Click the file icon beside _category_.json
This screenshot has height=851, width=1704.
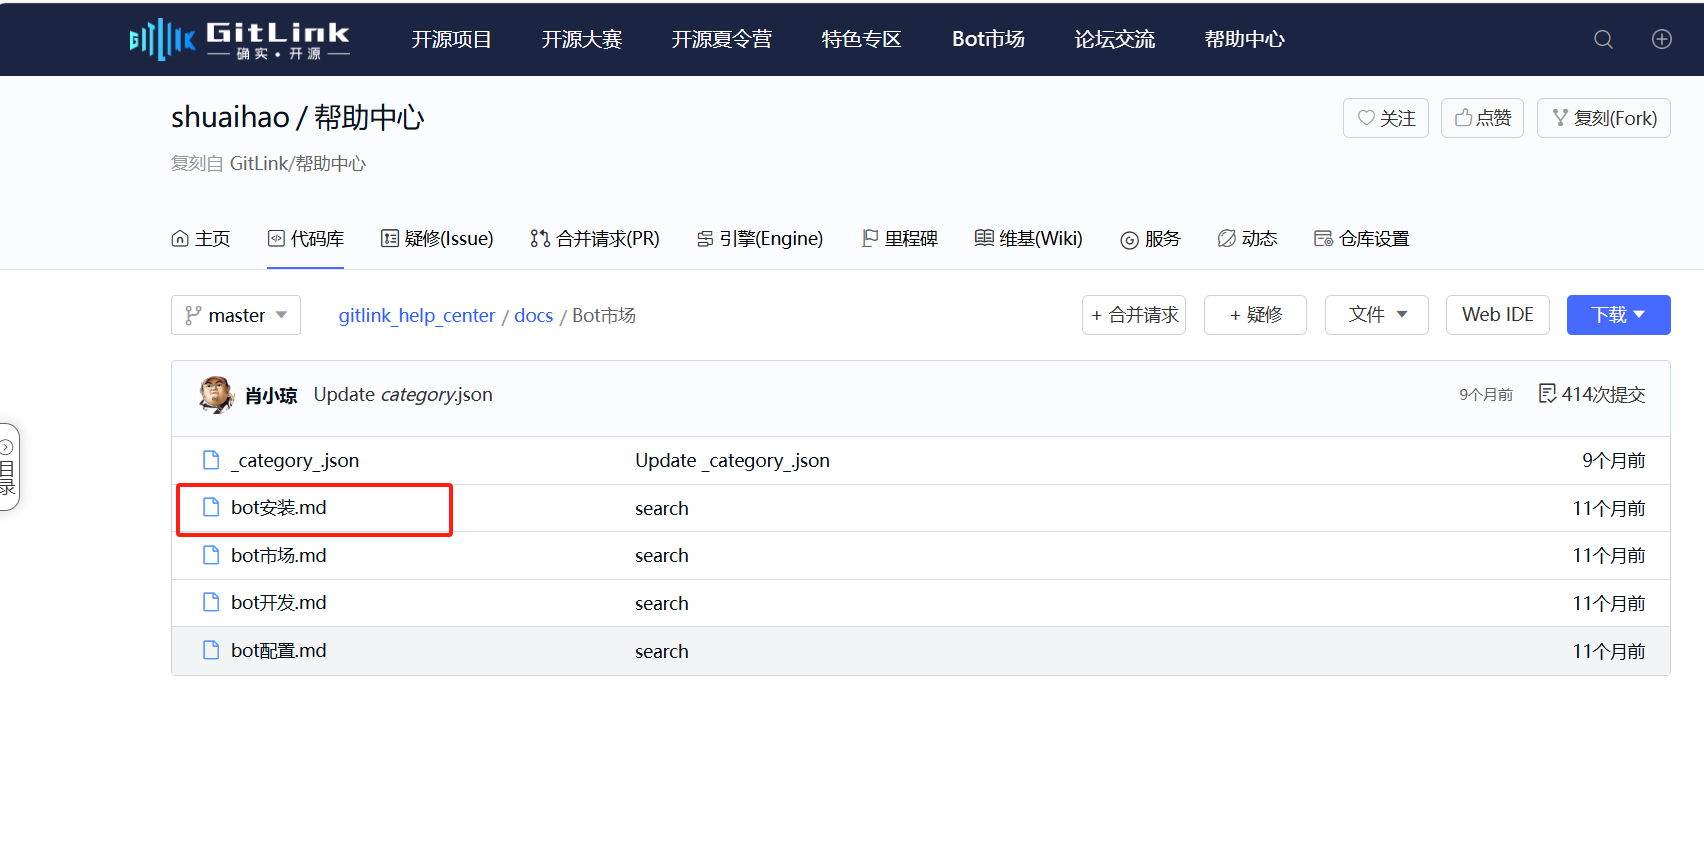(x=211, y=460)
